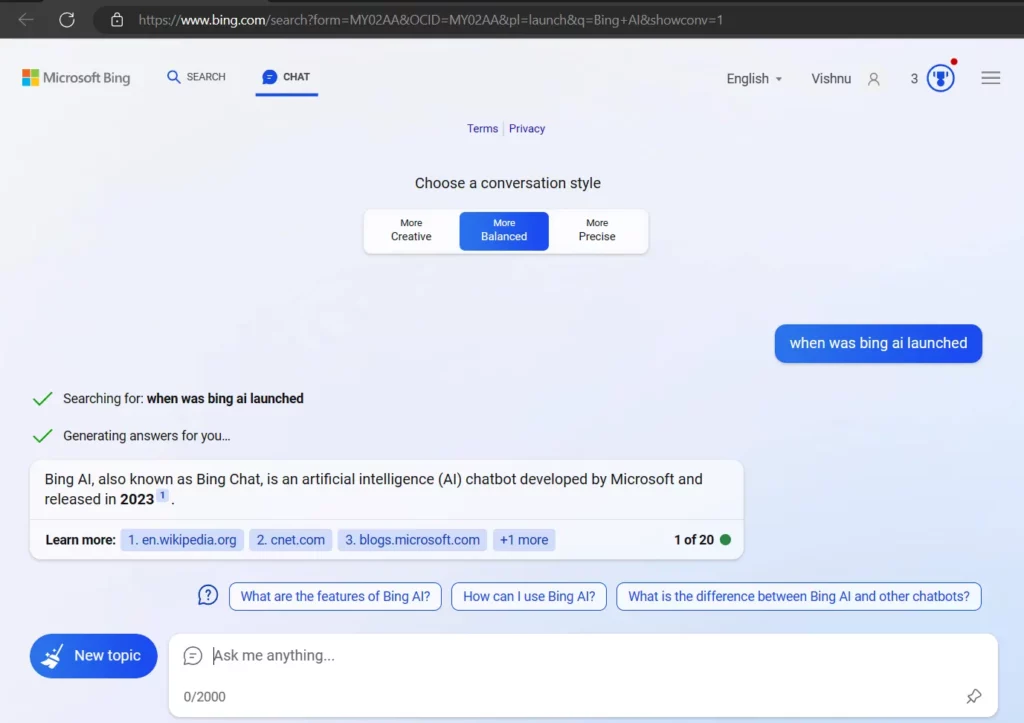Open the cnet.com source link

[291, 540]
